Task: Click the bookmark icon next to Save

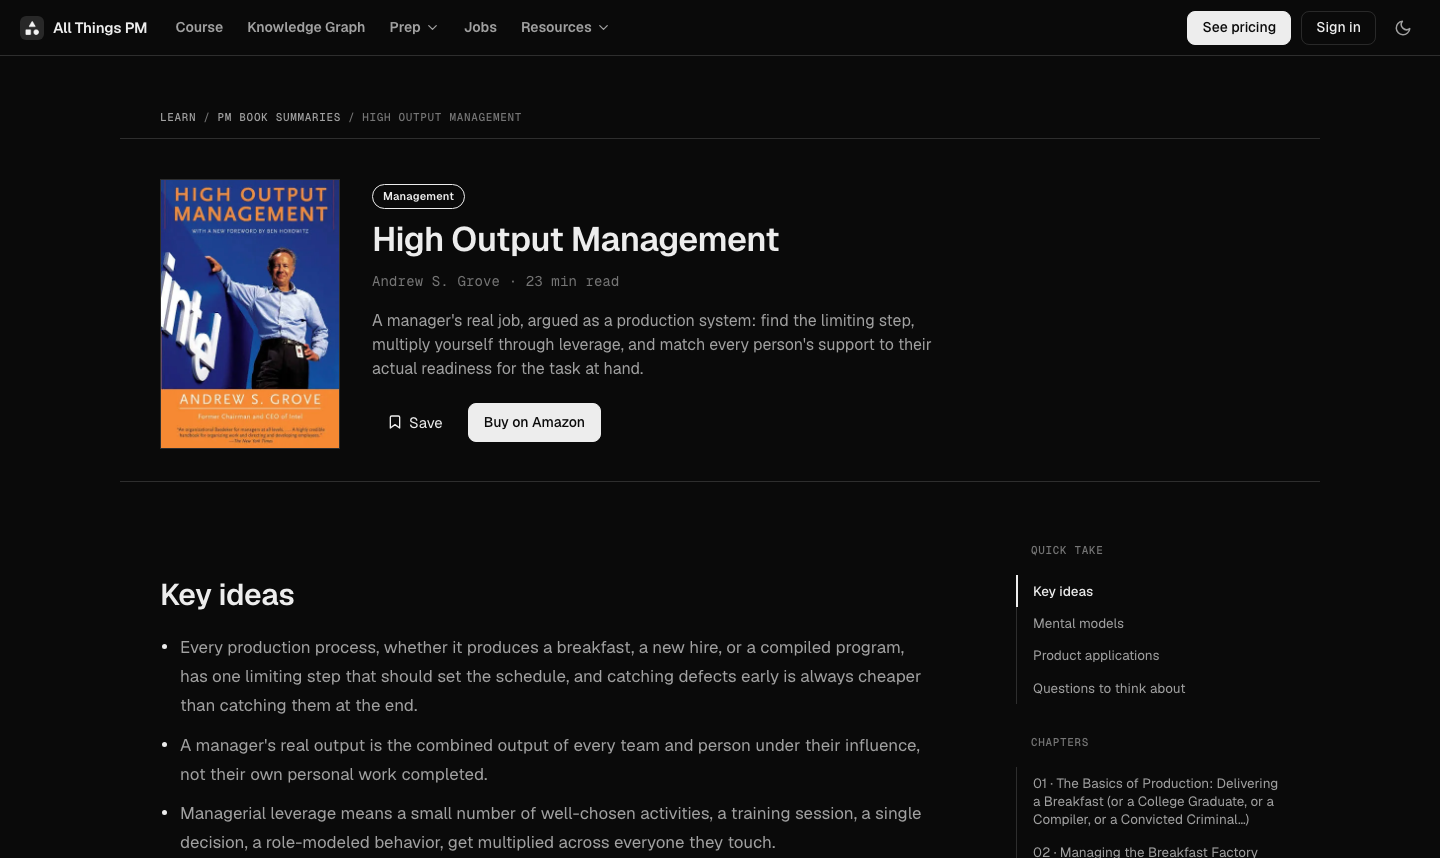Action: [x=395, y=422]
